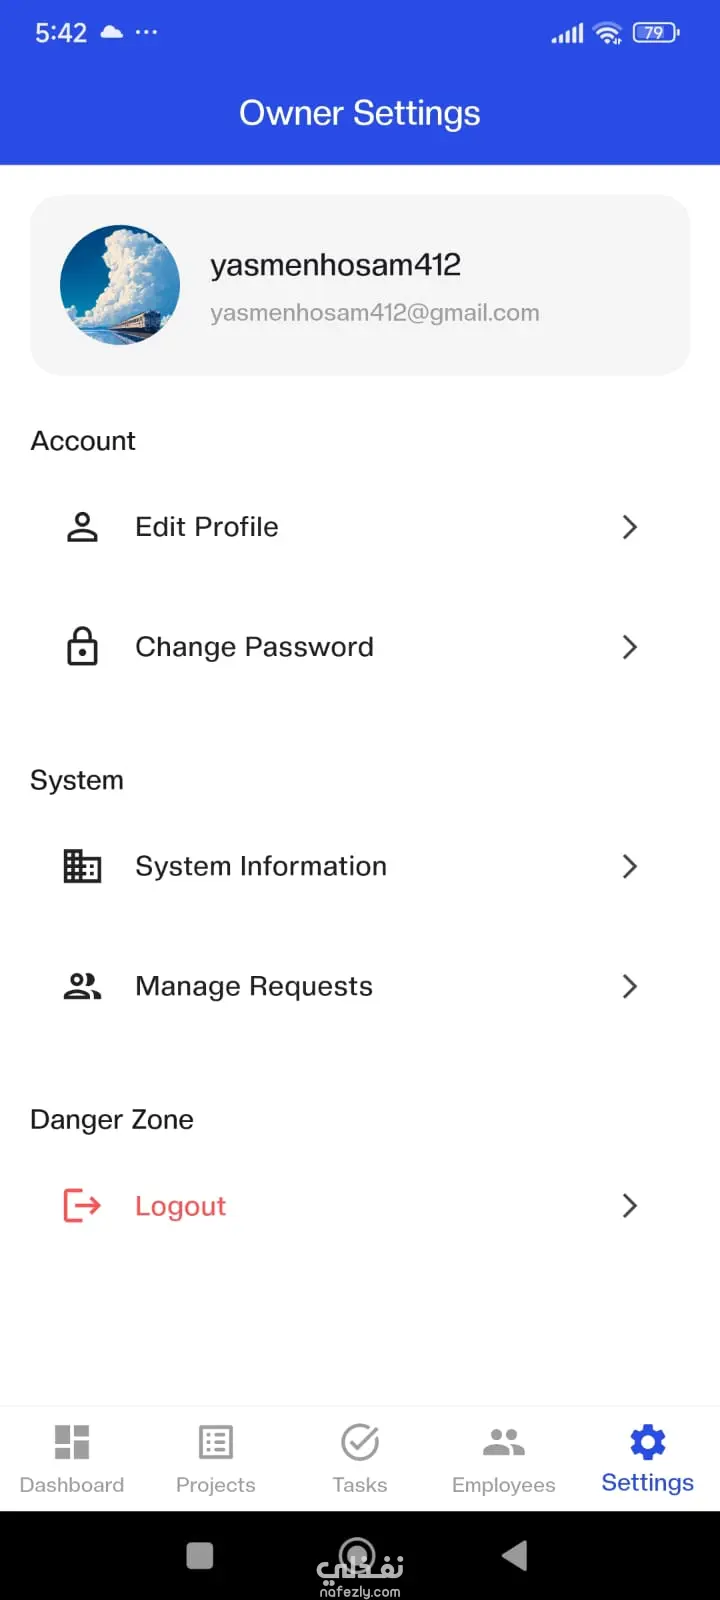Viewport: 720px width, 1600px height.
Task: Expand Edit Profile using its chevron
Action: 630,527
